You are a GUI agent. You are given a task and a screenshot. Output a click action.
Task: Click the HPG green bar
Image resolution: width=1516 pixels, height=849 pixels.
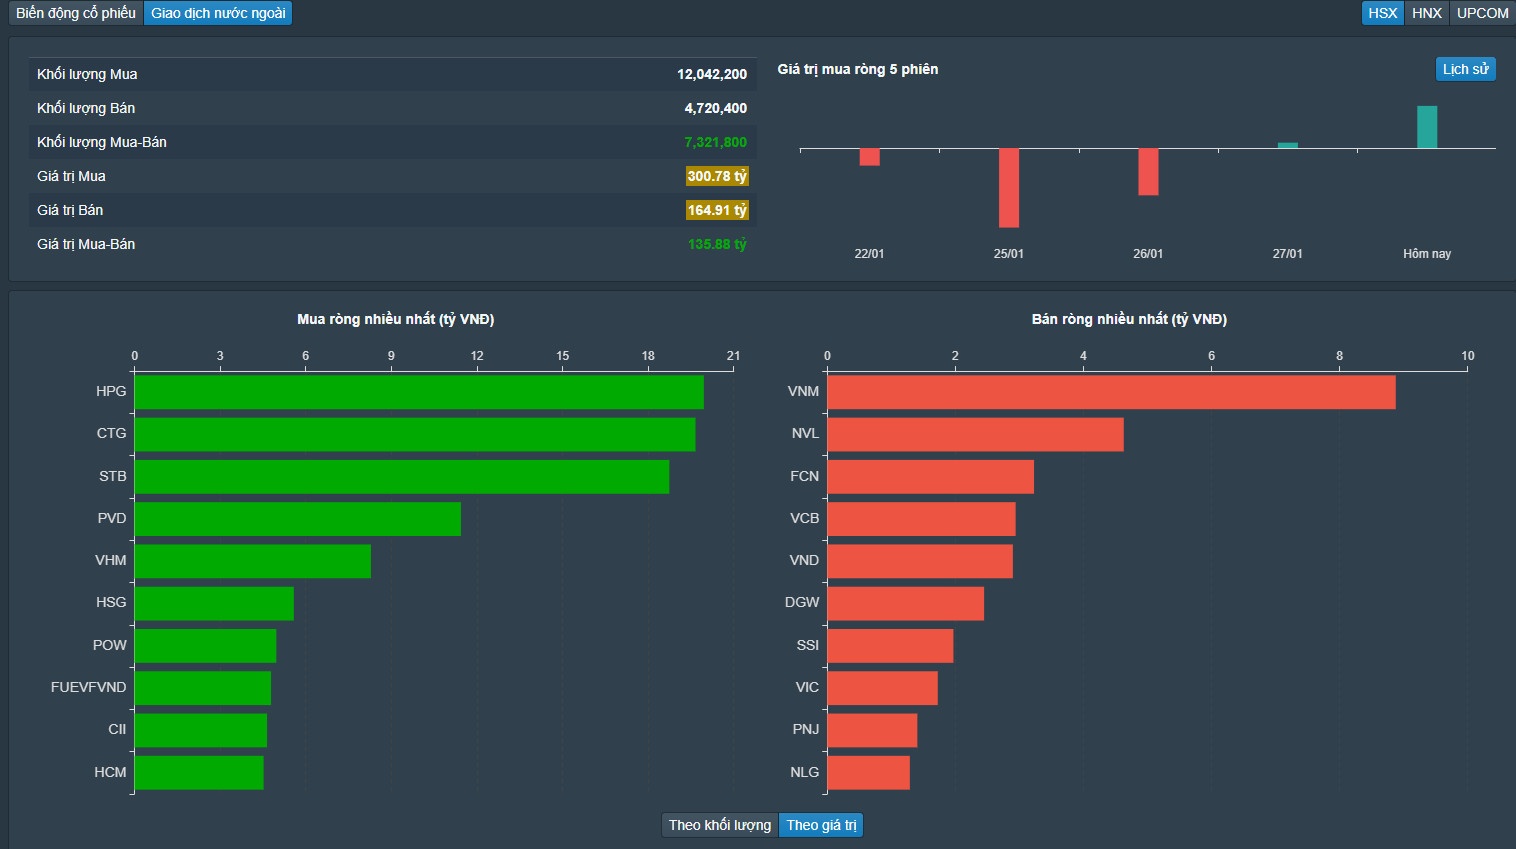[418, 392]
